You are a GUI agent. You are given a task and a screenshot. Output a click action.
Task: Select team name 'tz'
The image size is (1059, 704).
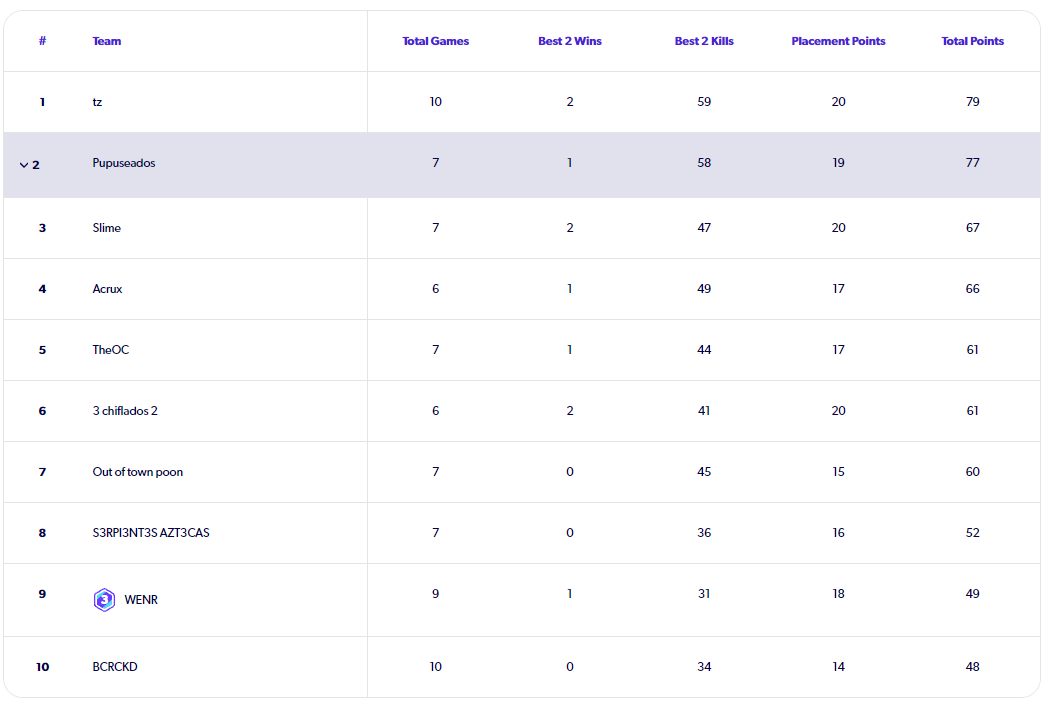click(97, 102)
